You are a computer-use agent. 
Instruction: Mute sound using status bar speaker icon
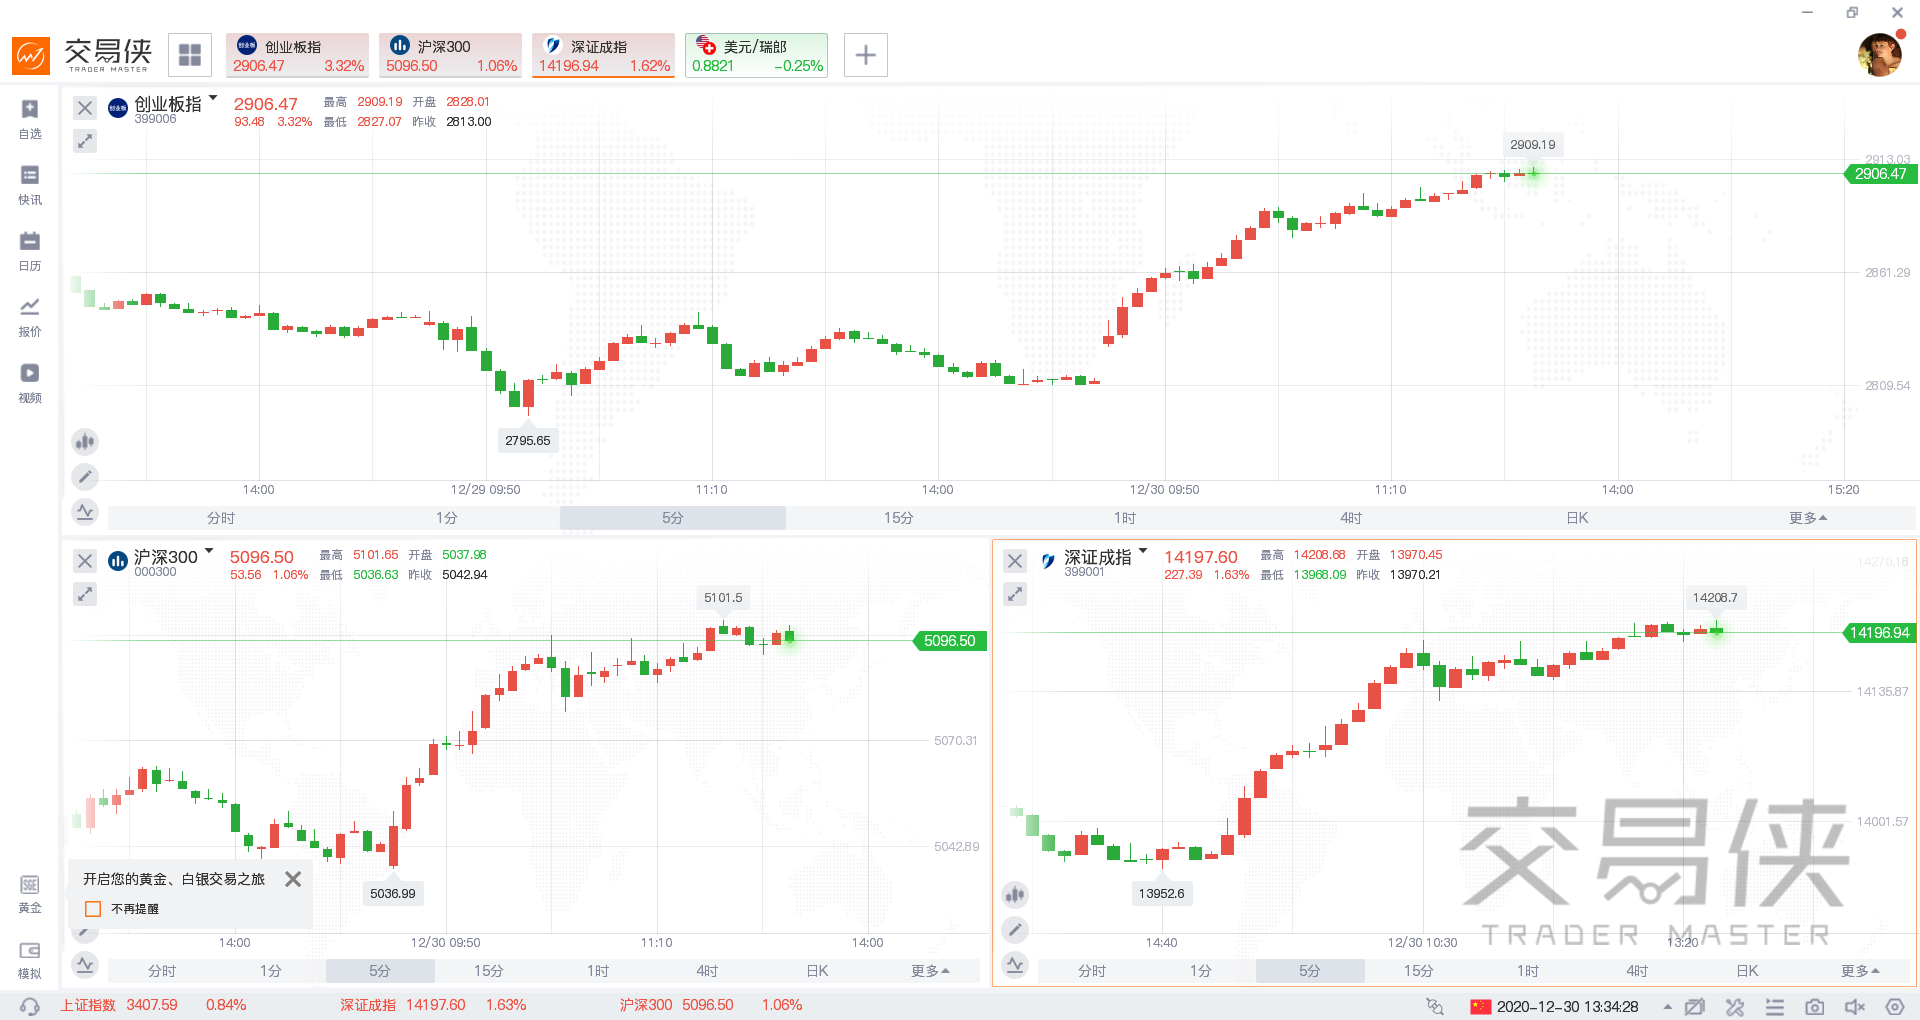coord(1854,1006)
